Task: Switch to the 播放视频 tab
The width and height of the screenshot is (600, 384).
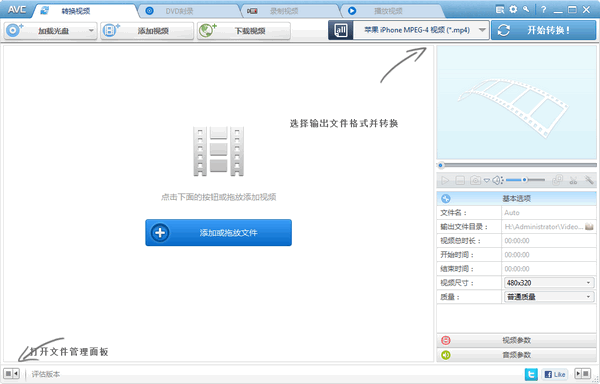Action: coord(388,11)
